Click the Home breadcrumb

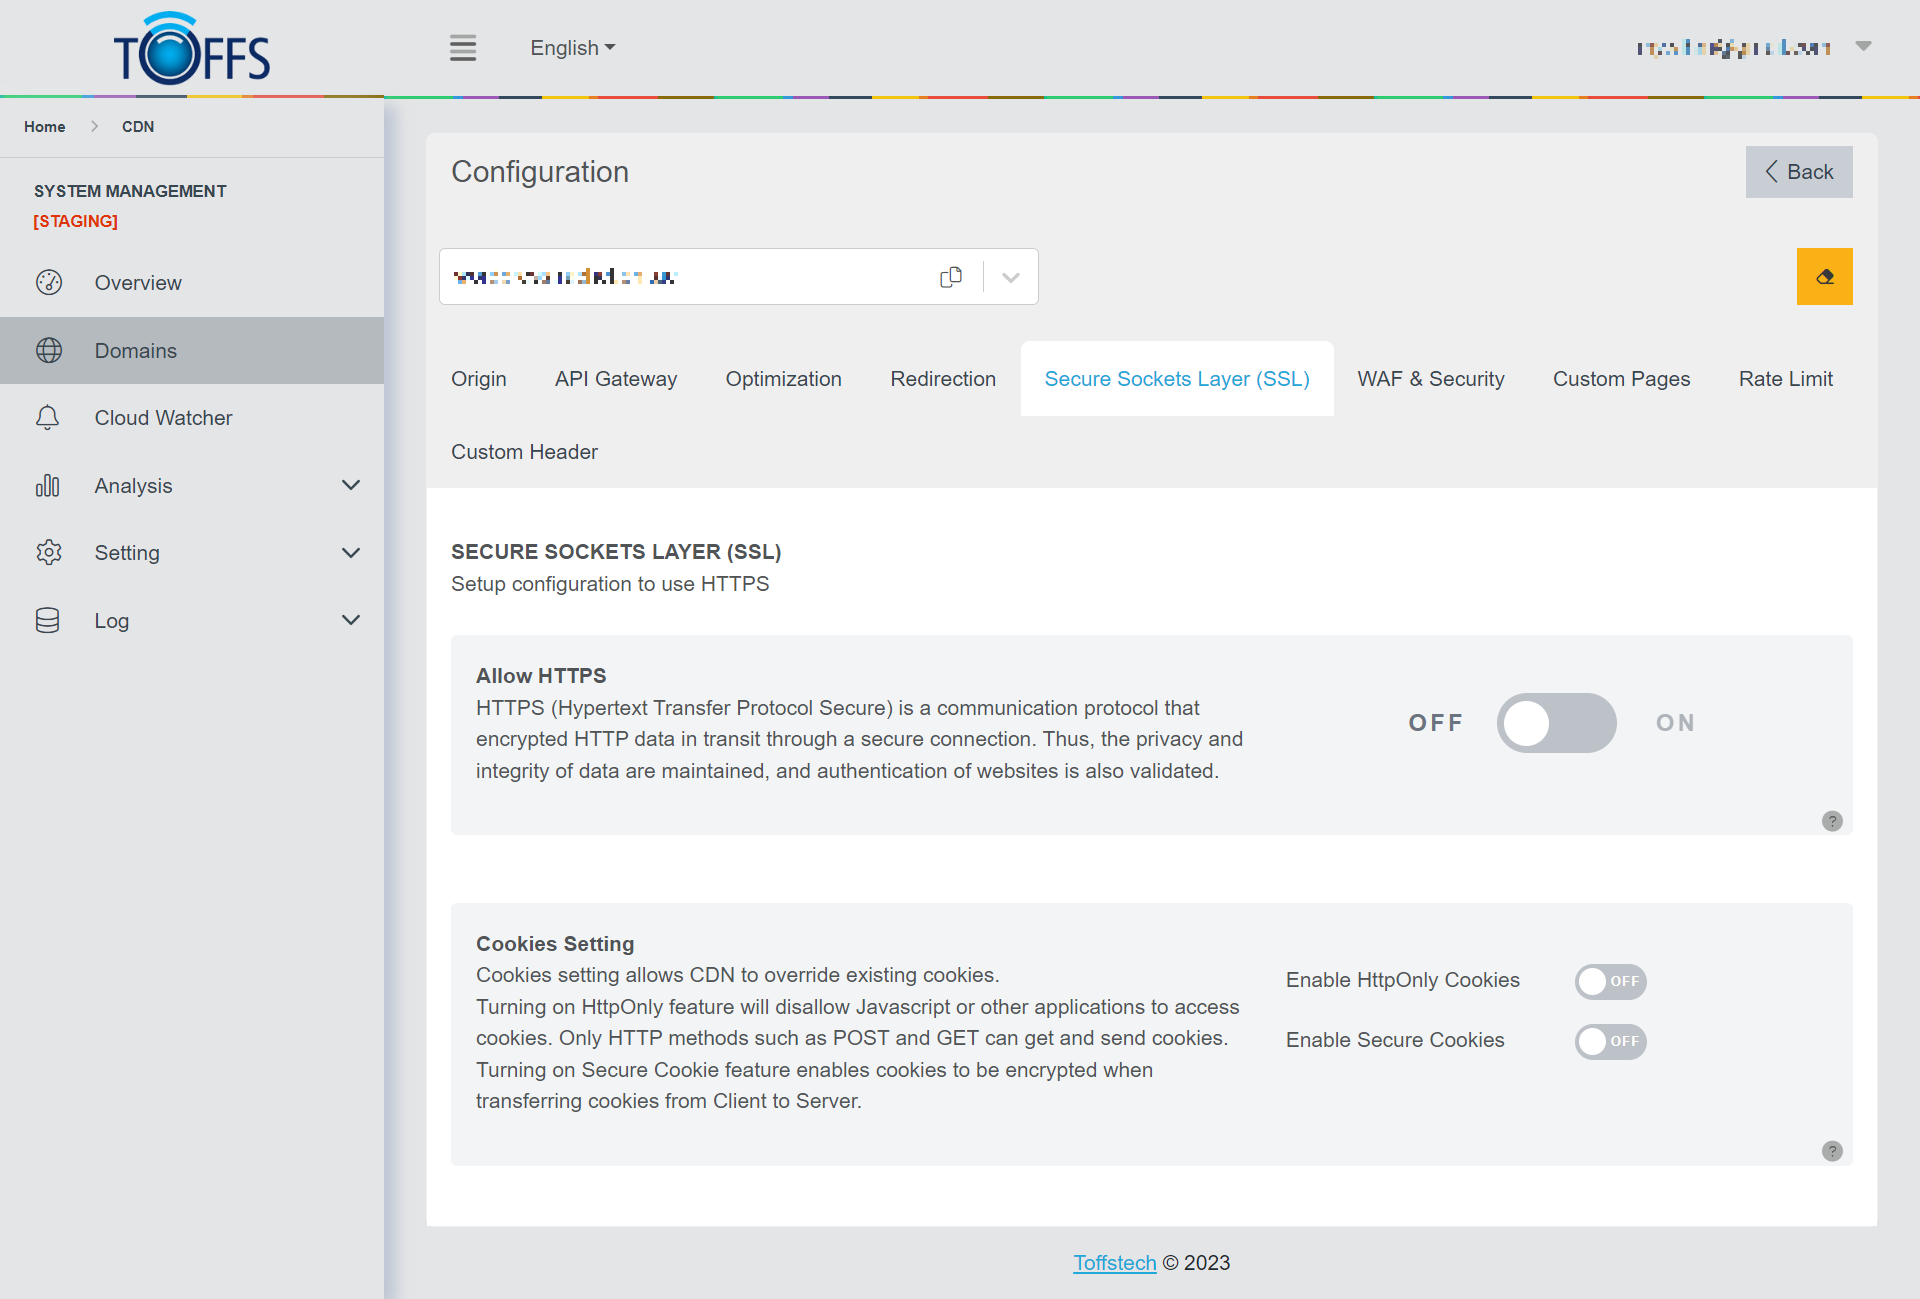[45, 127]
